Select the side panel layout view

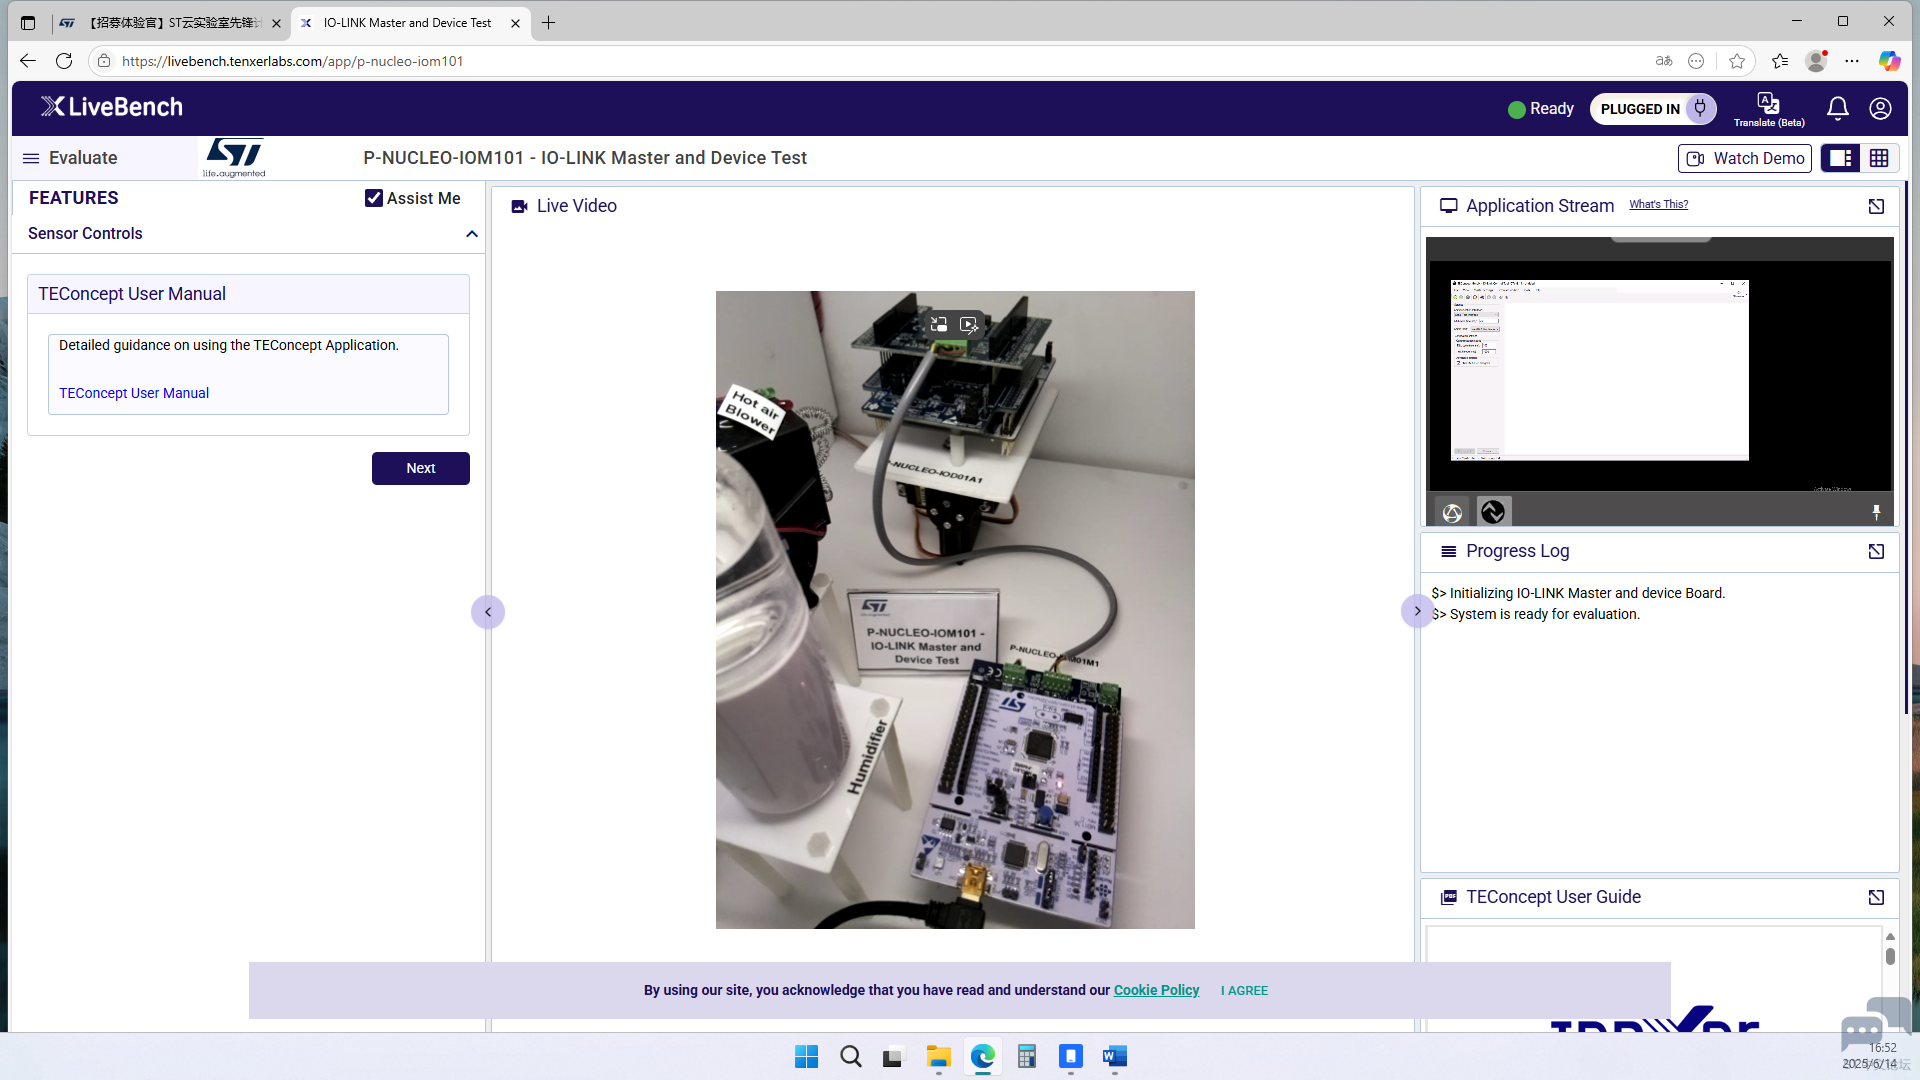pos(1840,158)
